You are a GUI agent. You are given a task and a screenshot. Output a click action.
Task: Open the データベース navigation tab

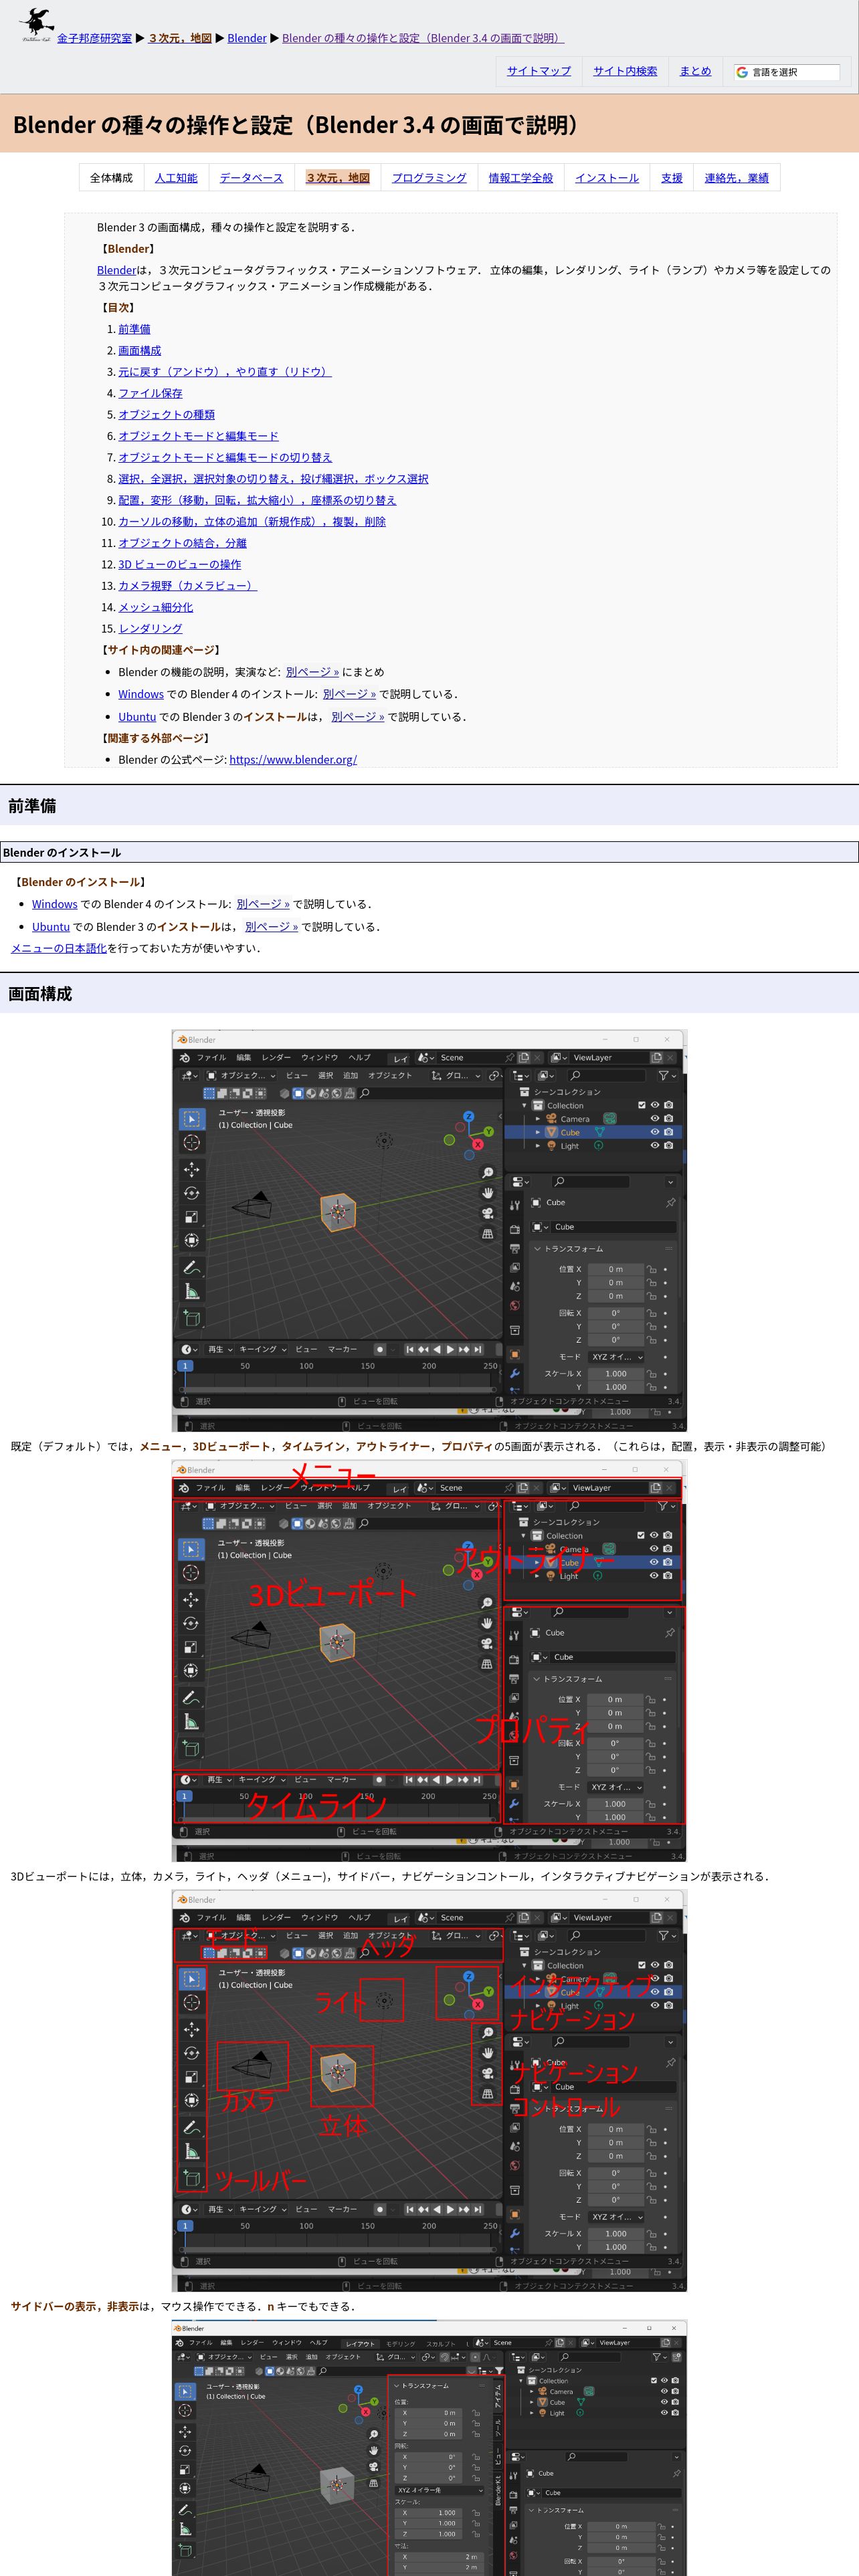click(x=251, y=178)
